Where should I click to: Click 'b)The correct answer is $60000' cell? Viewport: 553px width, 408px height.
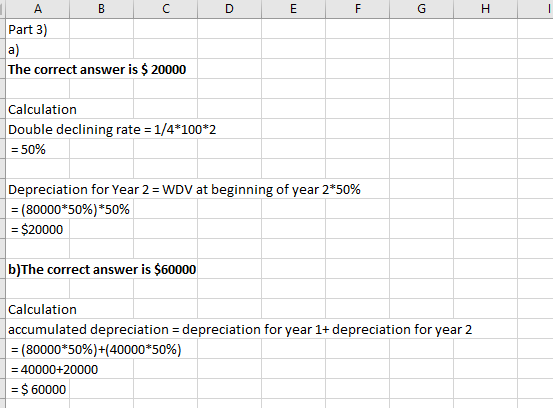[x=102, y=269]
